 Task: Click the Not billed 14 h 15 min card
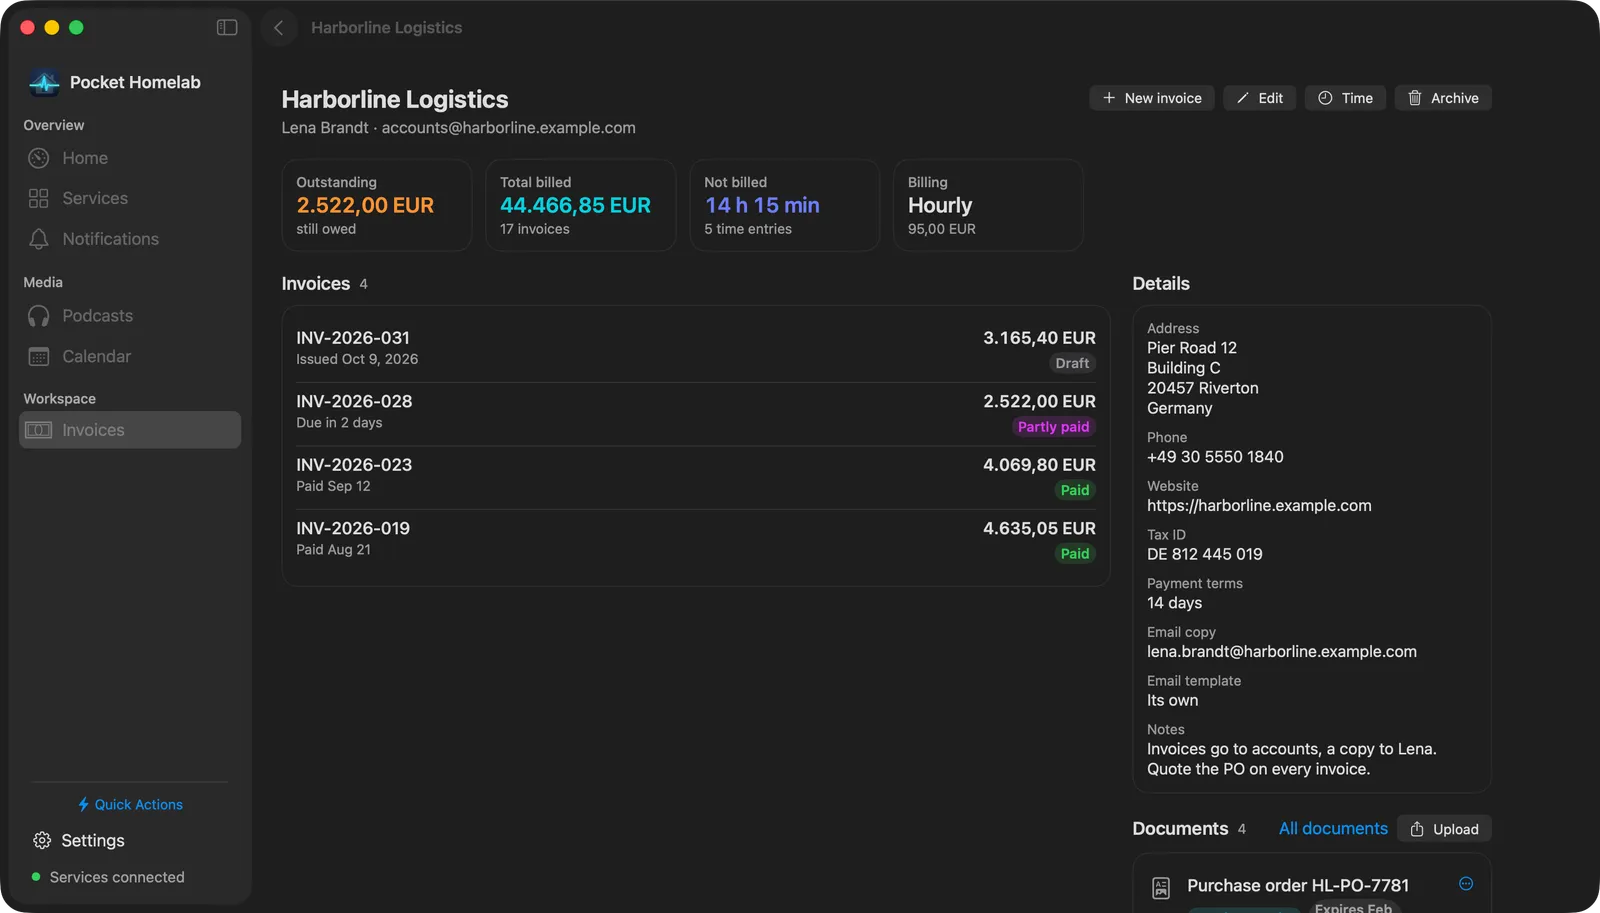pyautogui.click(x=785, y=205)
